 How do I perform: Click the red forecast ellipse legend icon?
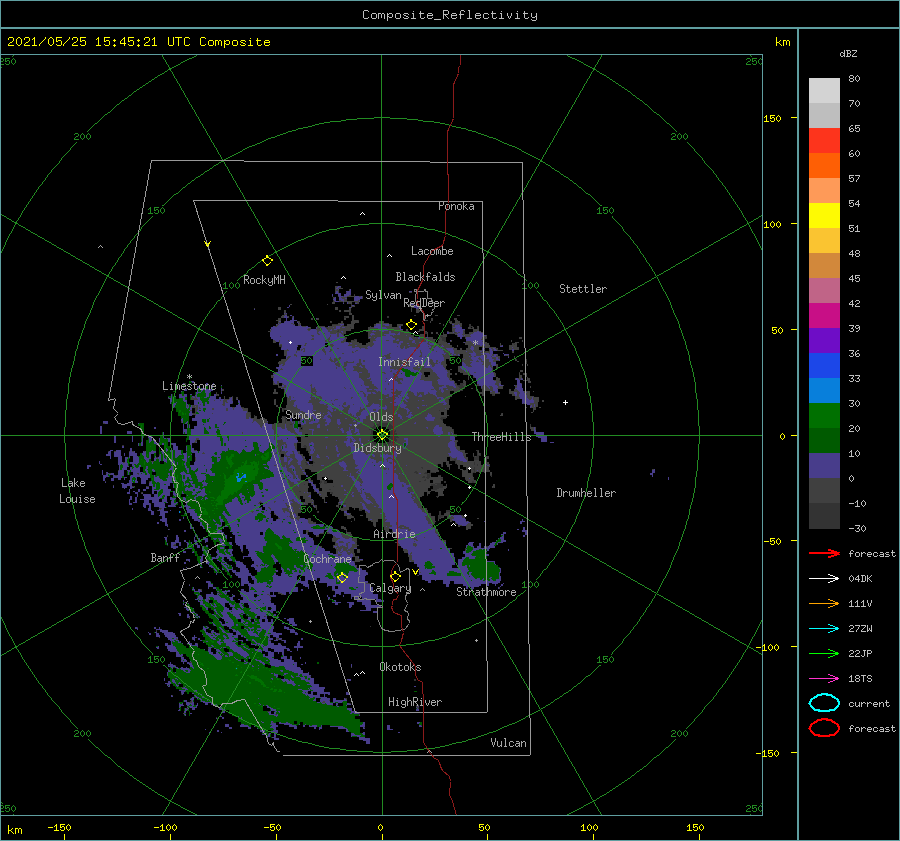(824, 728)
